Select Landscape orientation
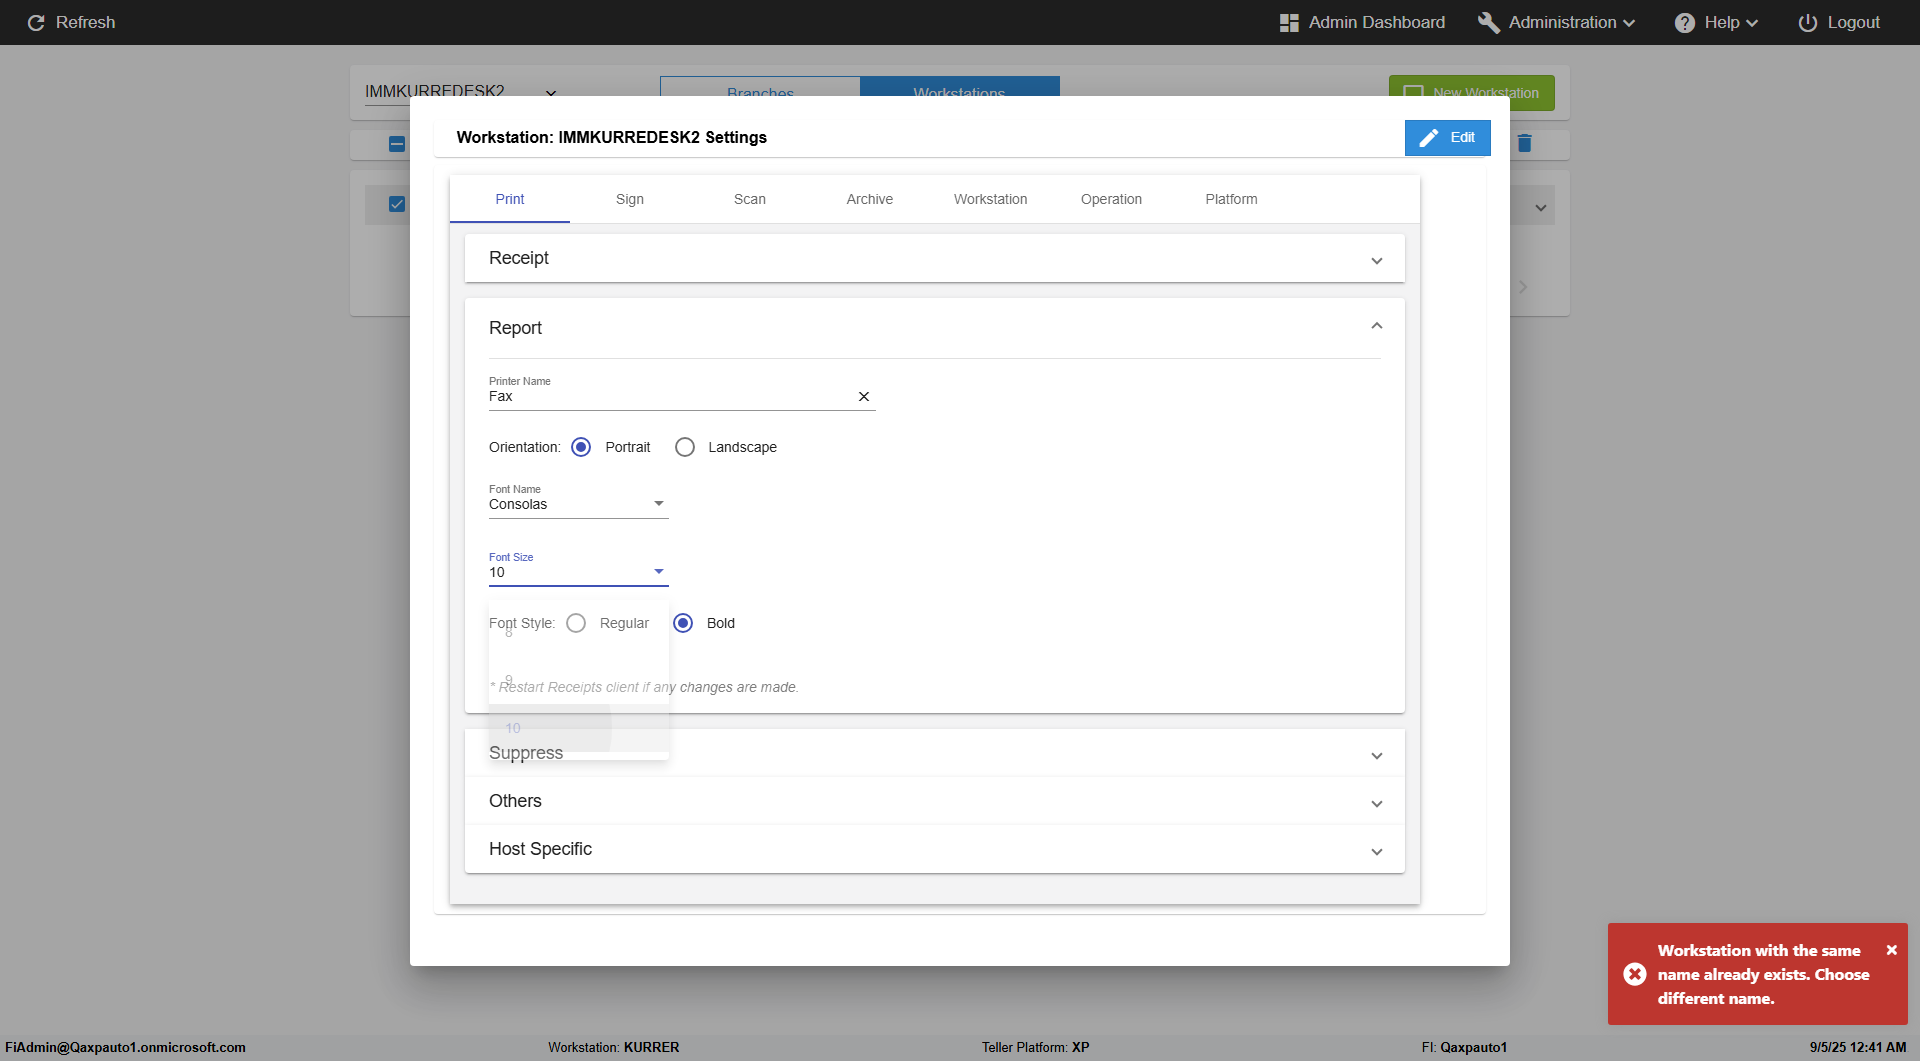The height and width of the screenshot is (1061, 1920). [685, 447]
